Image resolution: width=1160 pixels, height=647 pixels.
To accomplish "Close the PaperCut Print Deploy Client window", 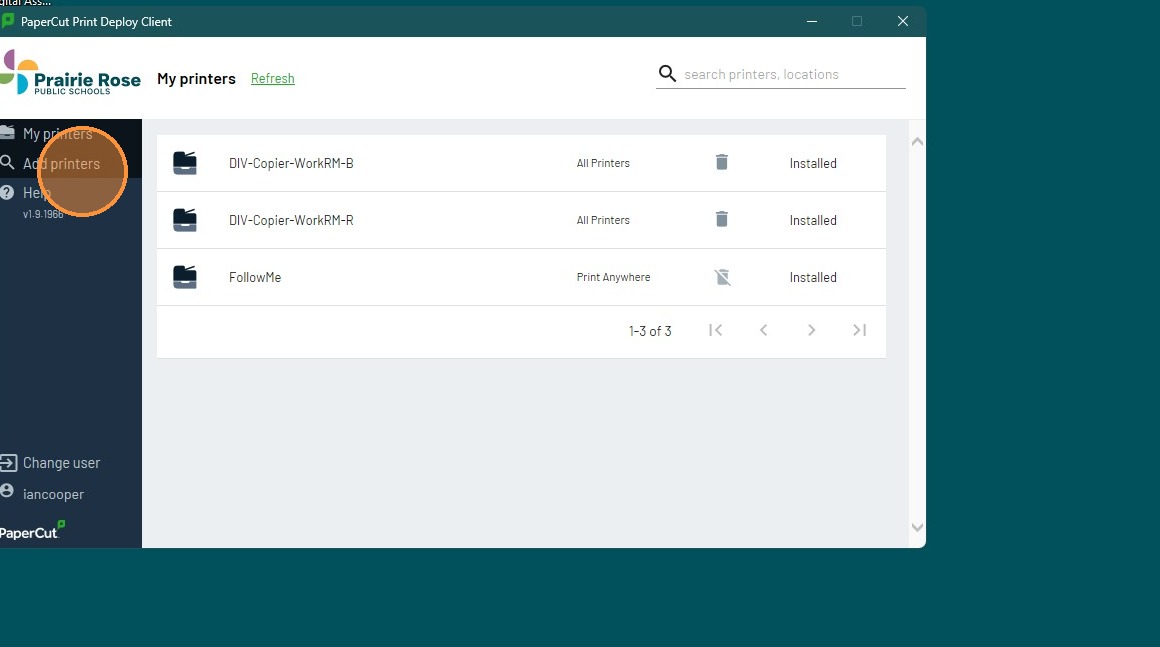I will pyautogui.click(x=903, y=21).
